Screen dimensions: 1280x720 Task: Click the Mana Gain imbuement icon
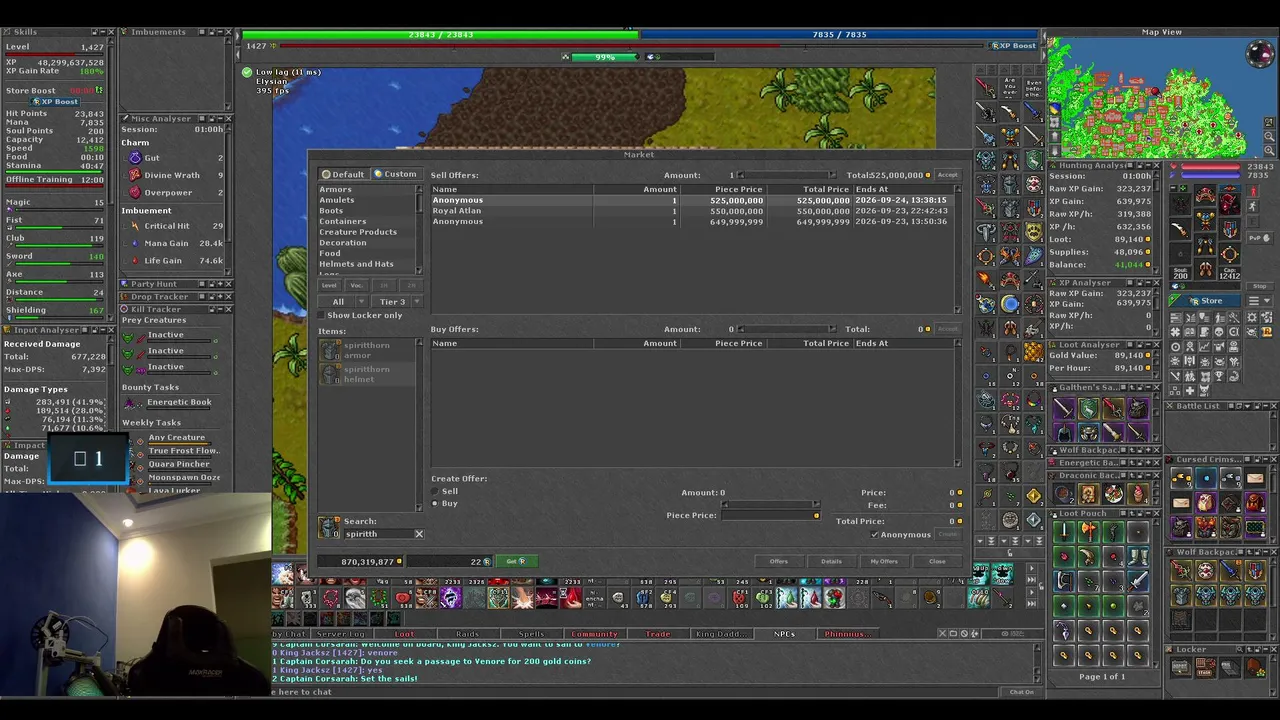tap(135, 243)
